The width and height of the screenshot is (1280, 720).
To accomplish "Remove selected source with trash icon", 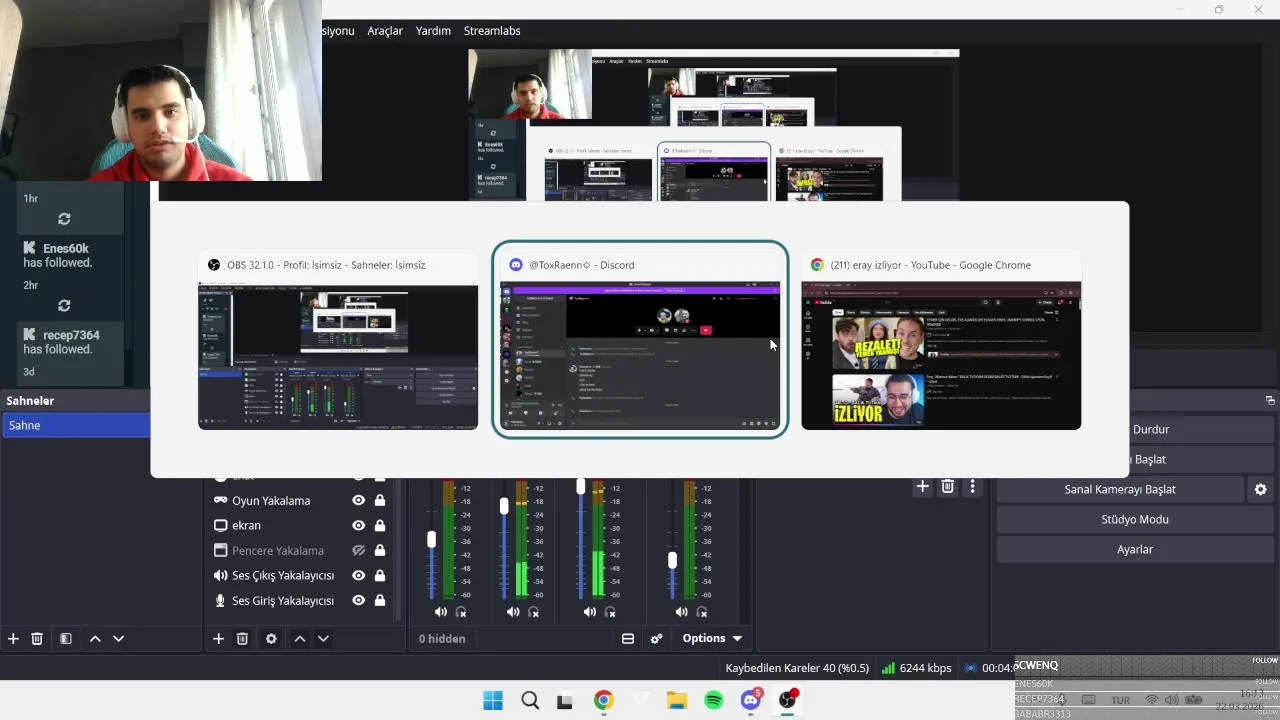I will click(242, 638).
